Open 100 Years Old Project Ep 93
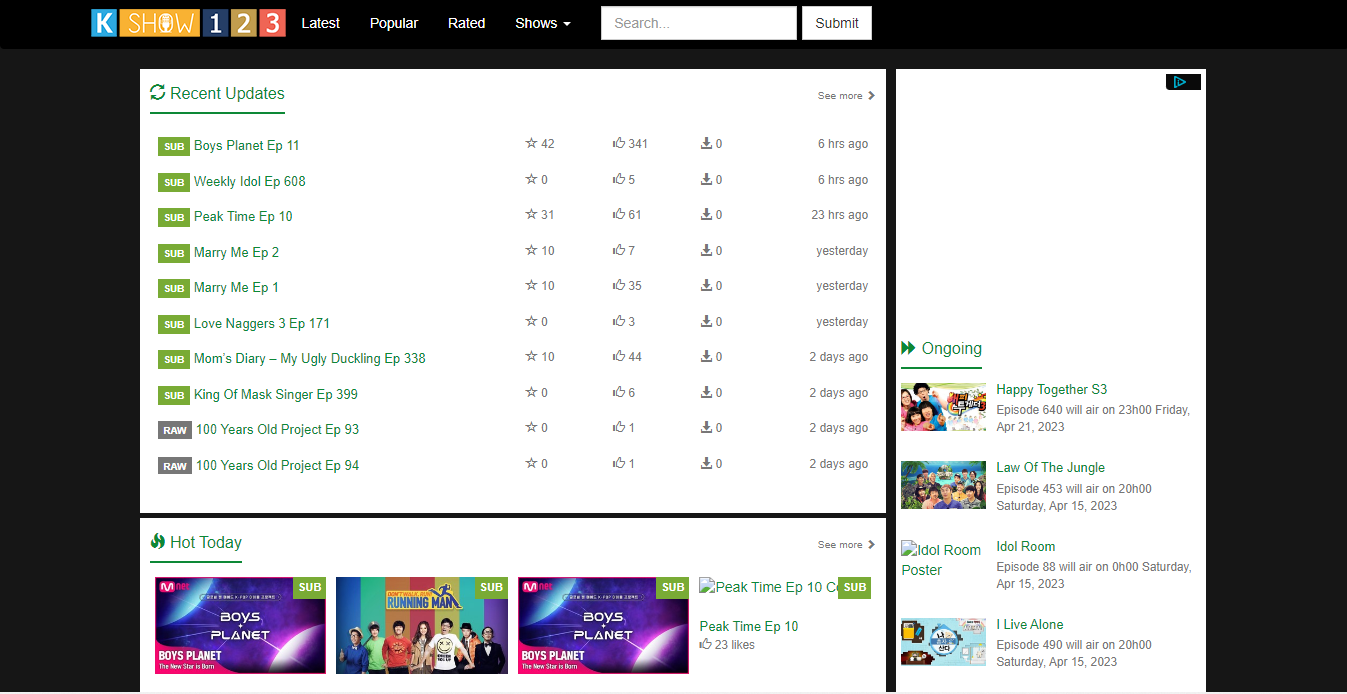The height and width of the screenshot is (694, 1347). pyautogui.click(x=277, y=429)
